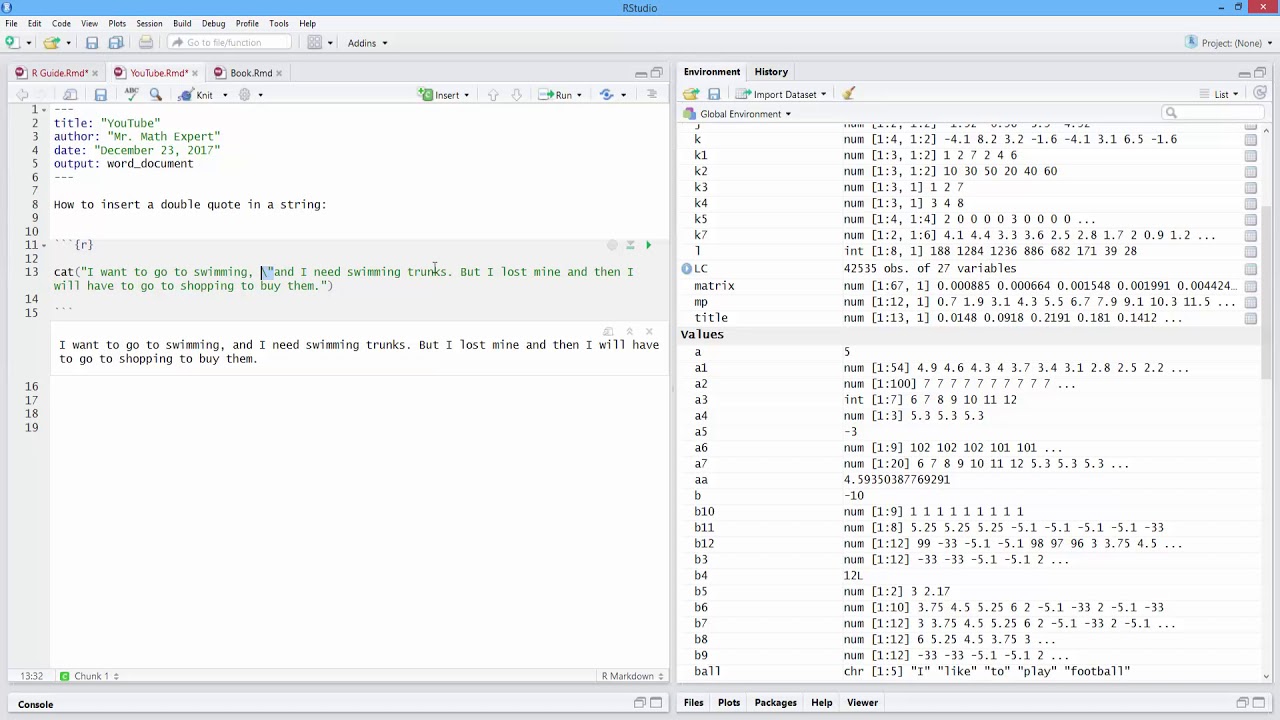Click the Knit button

click(197, 95)
